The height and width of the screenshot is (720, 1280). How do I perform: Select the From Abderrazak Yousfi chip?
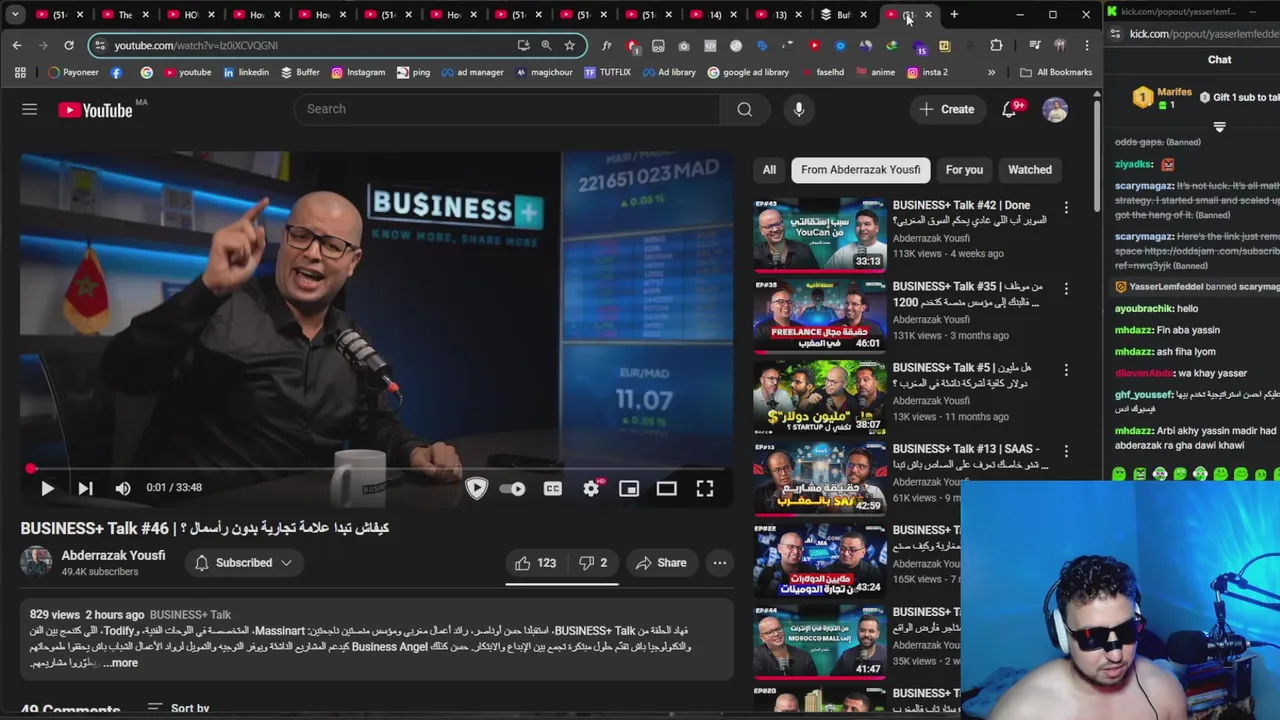click(x=861, y=170)
